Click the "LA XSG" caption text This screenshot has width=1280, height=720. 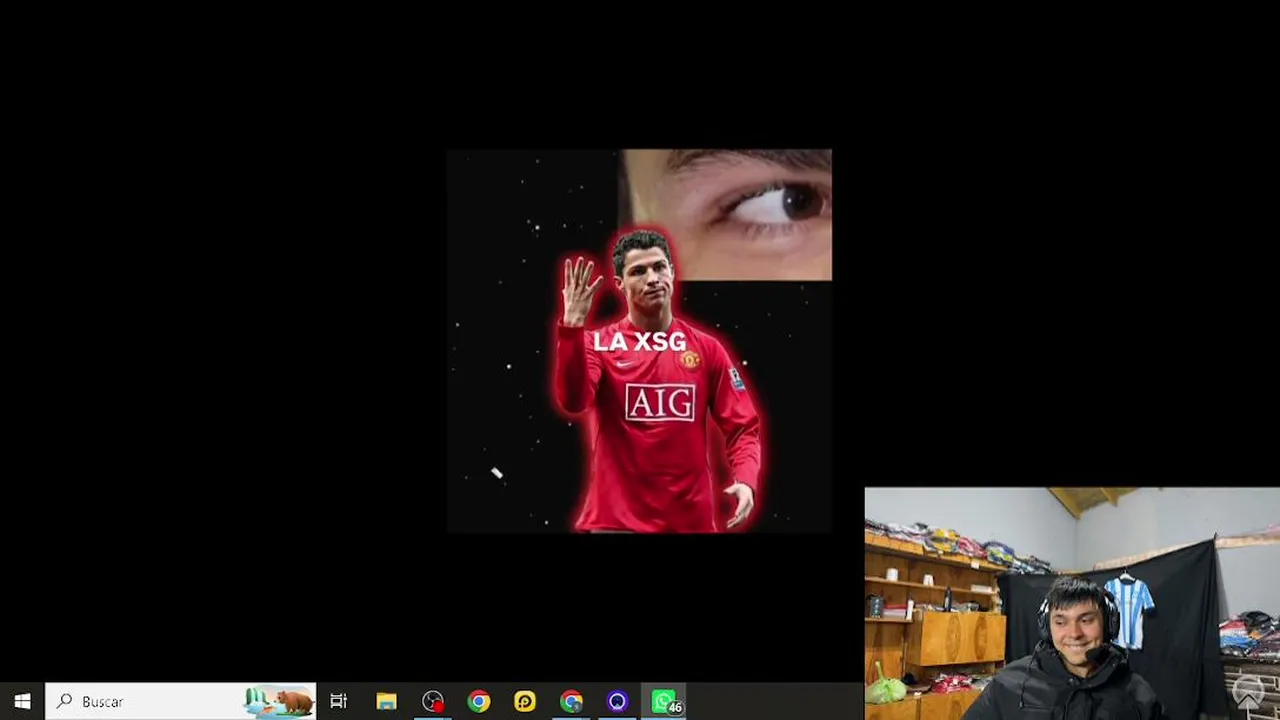tap(640, 342)
